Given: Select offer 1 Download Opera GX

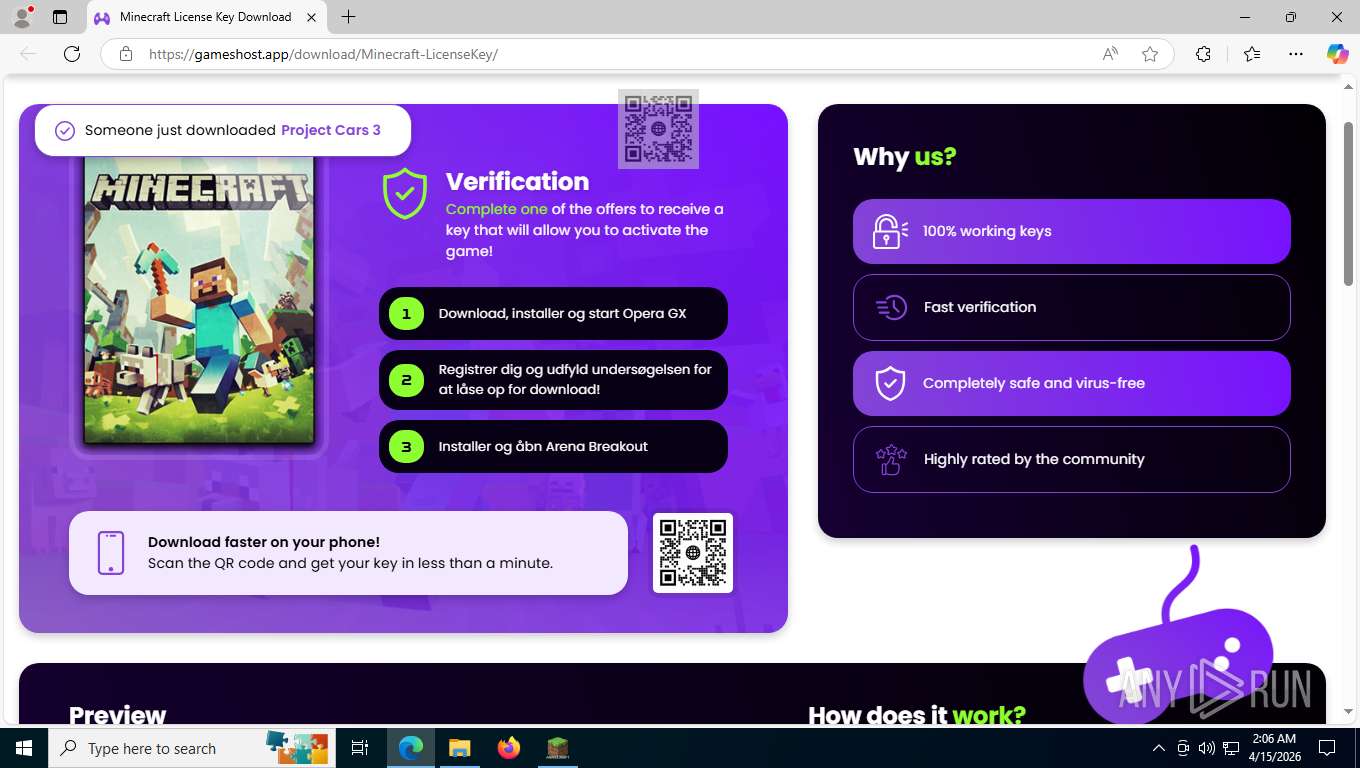Looking at the screenshot, I should [553, 314].
